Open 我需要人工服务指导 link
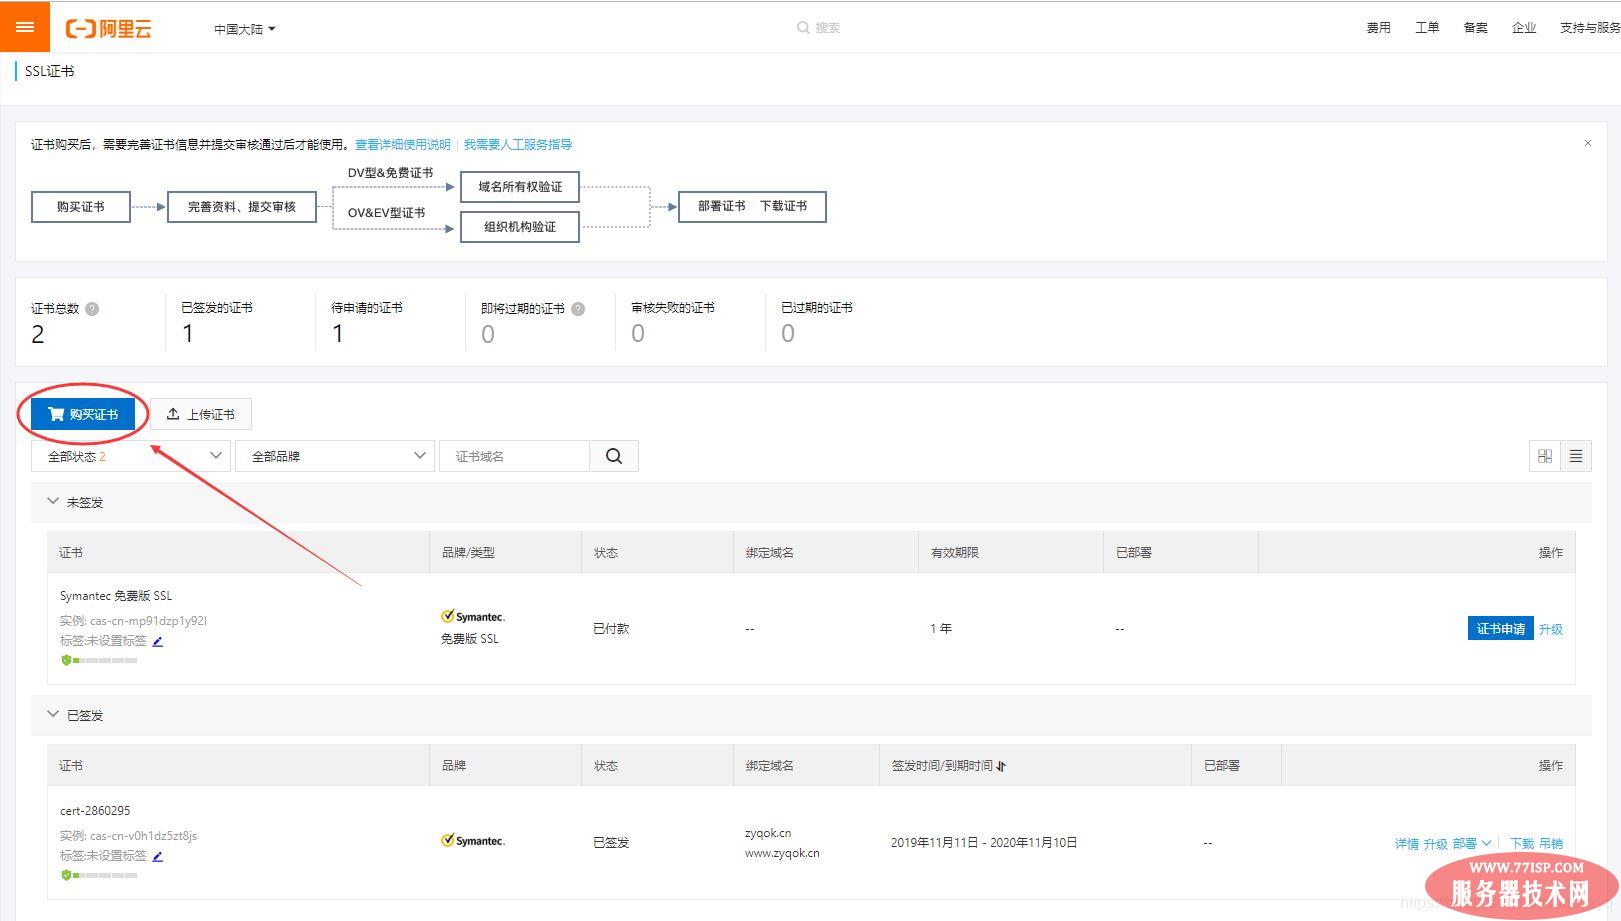This screenshot has height=921, width=1621. (x=518, y=145)
